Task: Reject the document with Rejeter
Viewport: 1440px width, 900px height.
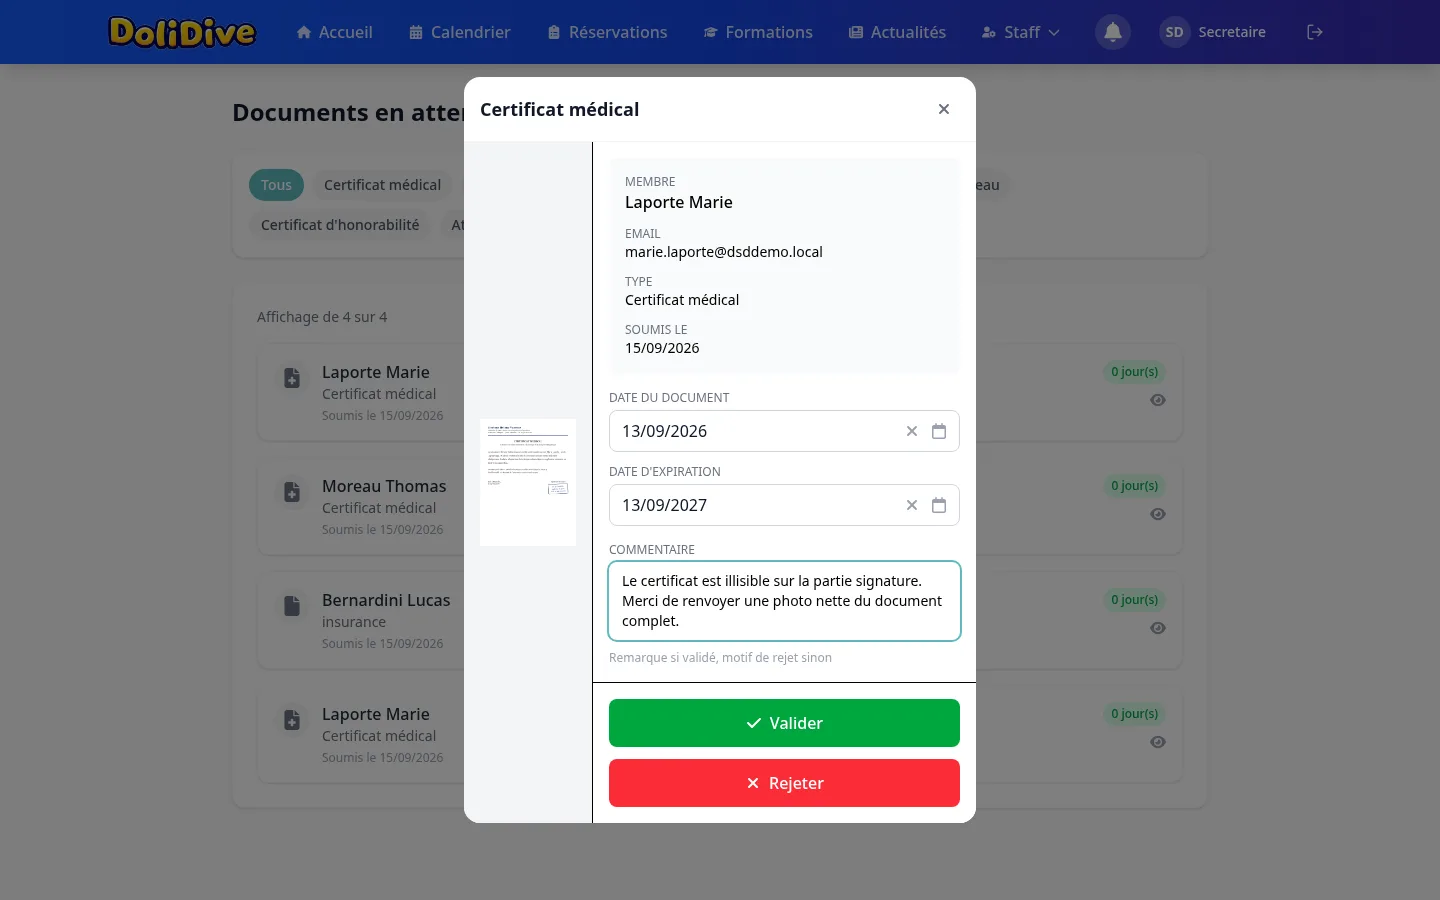Action: pyautogui.click(x=784, y=783)
